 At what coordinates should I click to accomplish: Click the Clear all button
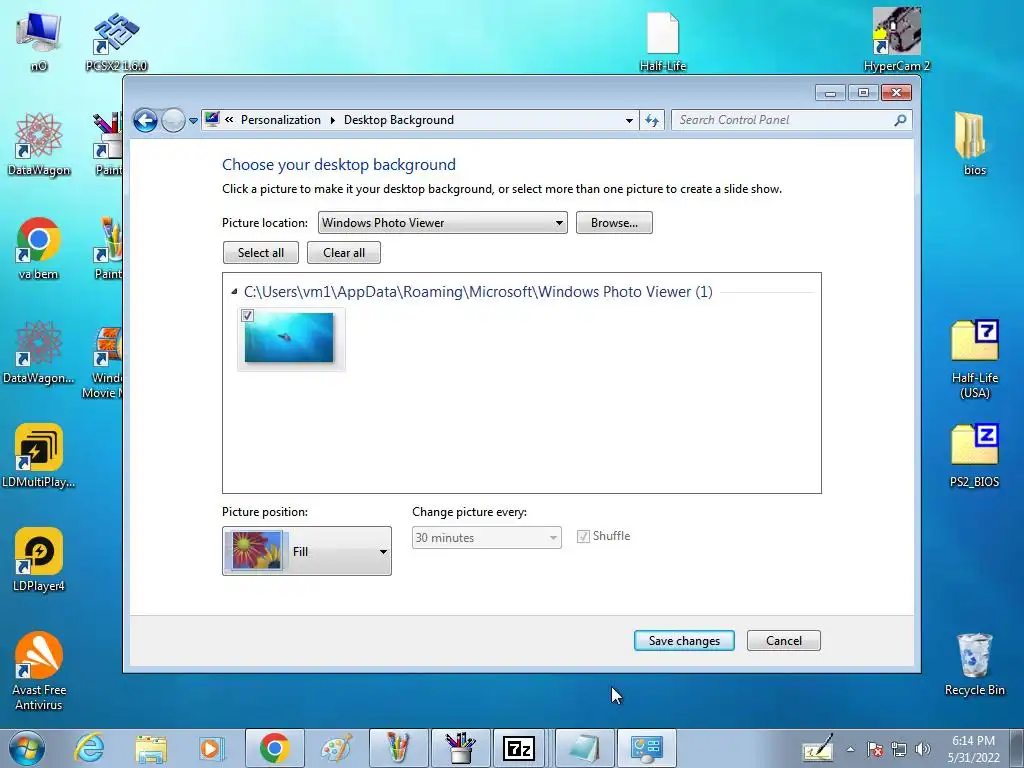coord(344,253)
